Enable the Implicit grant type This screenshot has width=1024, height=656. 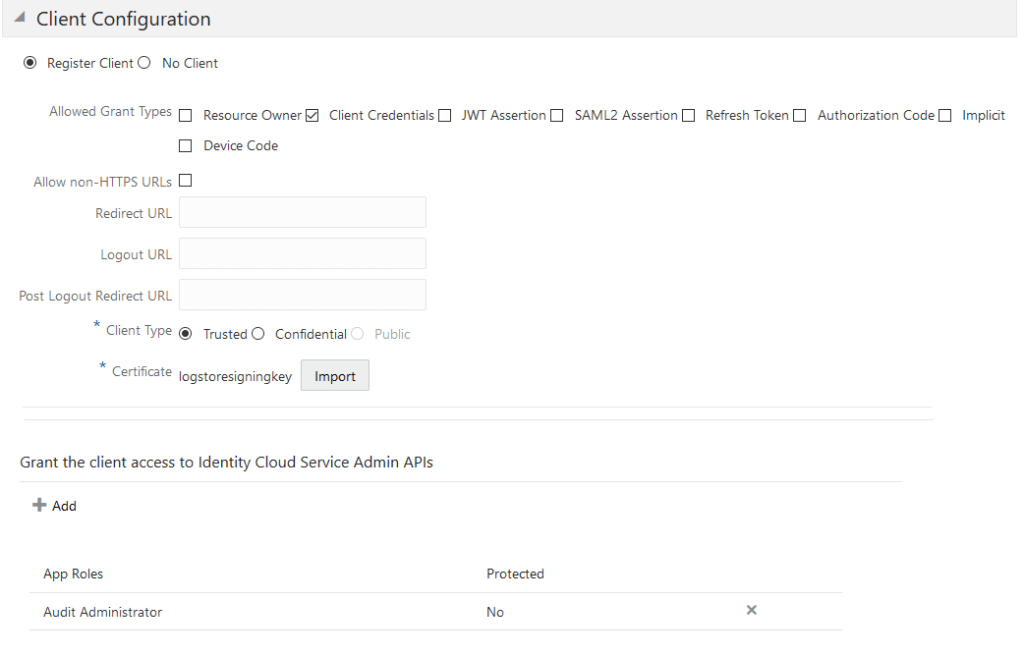tap(945, 115)
